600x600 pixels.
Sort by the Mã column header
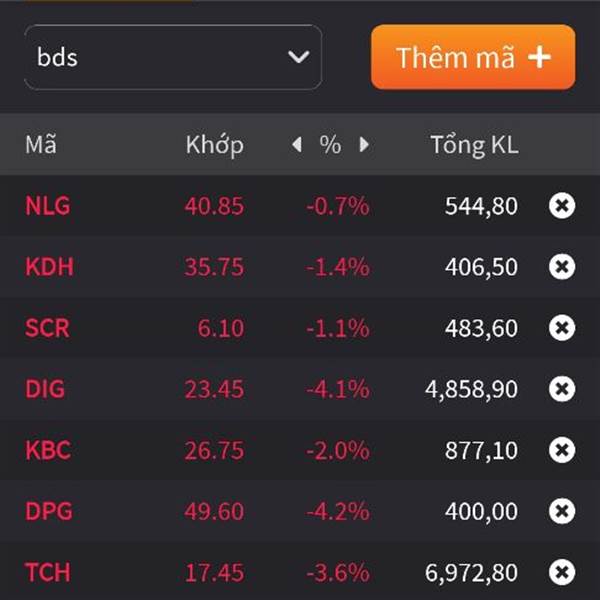click(x=41, y=145)
